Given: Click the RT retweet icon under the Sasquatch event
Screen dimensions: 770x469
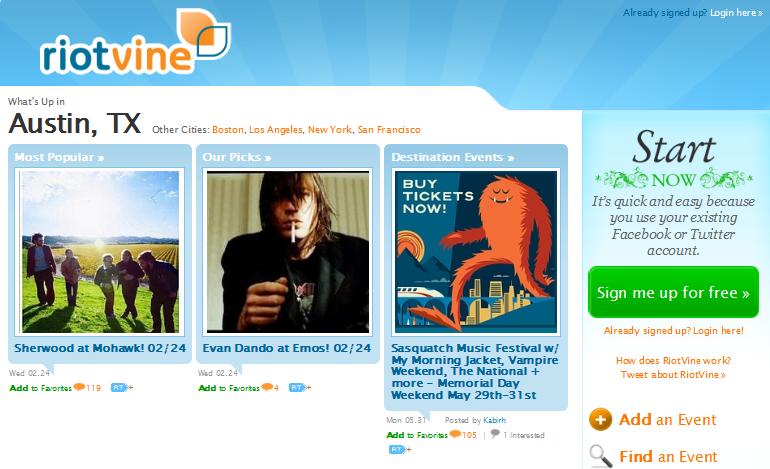Looking at the screenshot, I should [399, 449].
